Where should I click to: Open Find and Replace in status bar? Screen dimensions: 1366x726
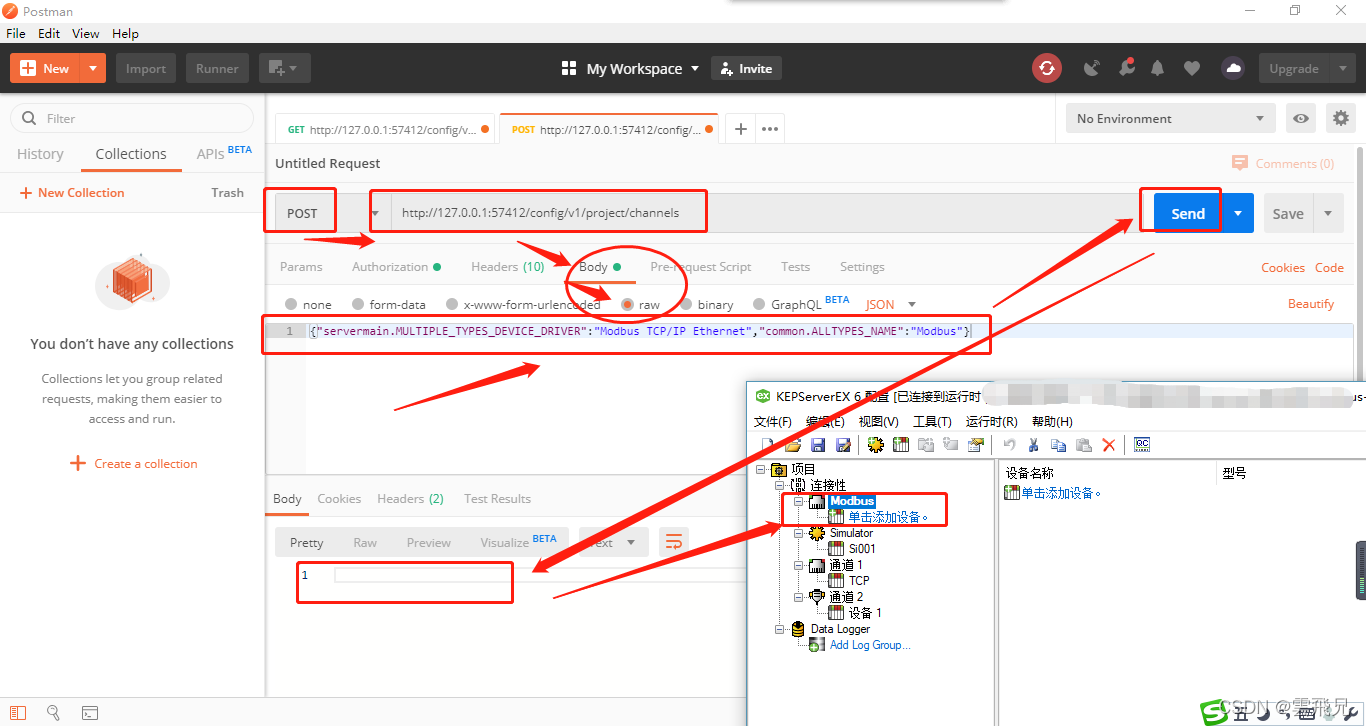(x=54, y=713)
